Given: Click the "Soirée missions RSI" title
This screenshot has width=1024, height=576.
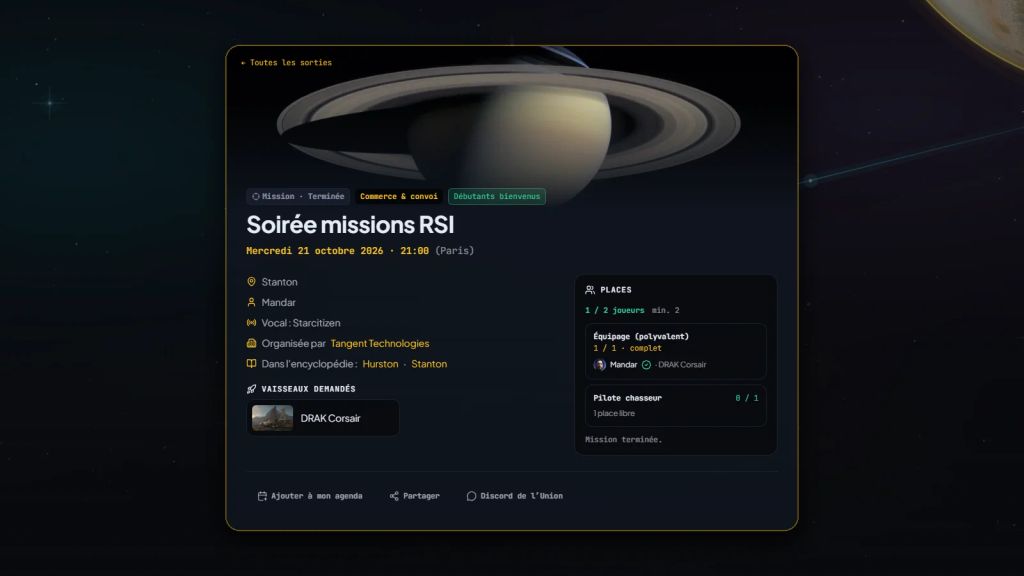Looking at the screenshot, I should [350, 225].
